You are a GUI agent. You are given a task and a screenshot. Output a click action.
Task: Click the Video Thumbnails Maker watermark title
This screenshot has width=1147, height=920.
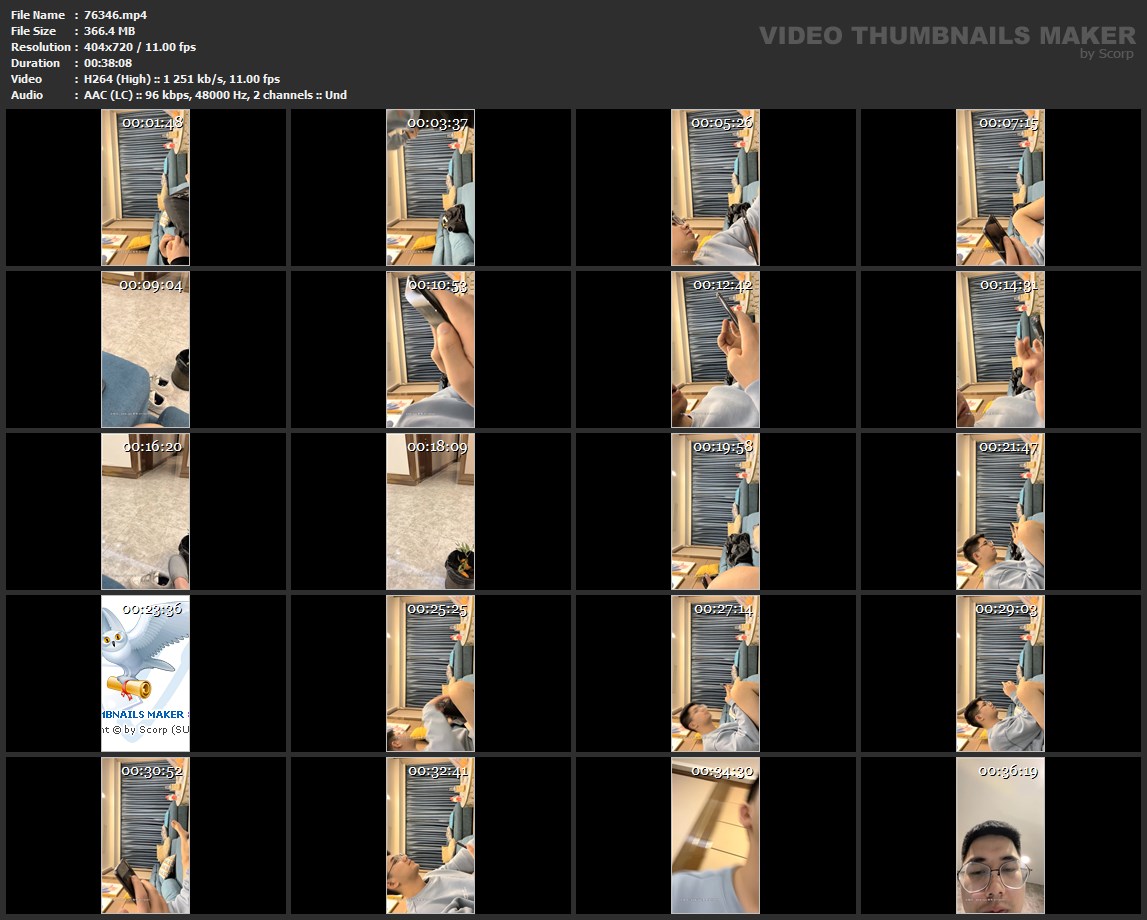pos(946,36)
